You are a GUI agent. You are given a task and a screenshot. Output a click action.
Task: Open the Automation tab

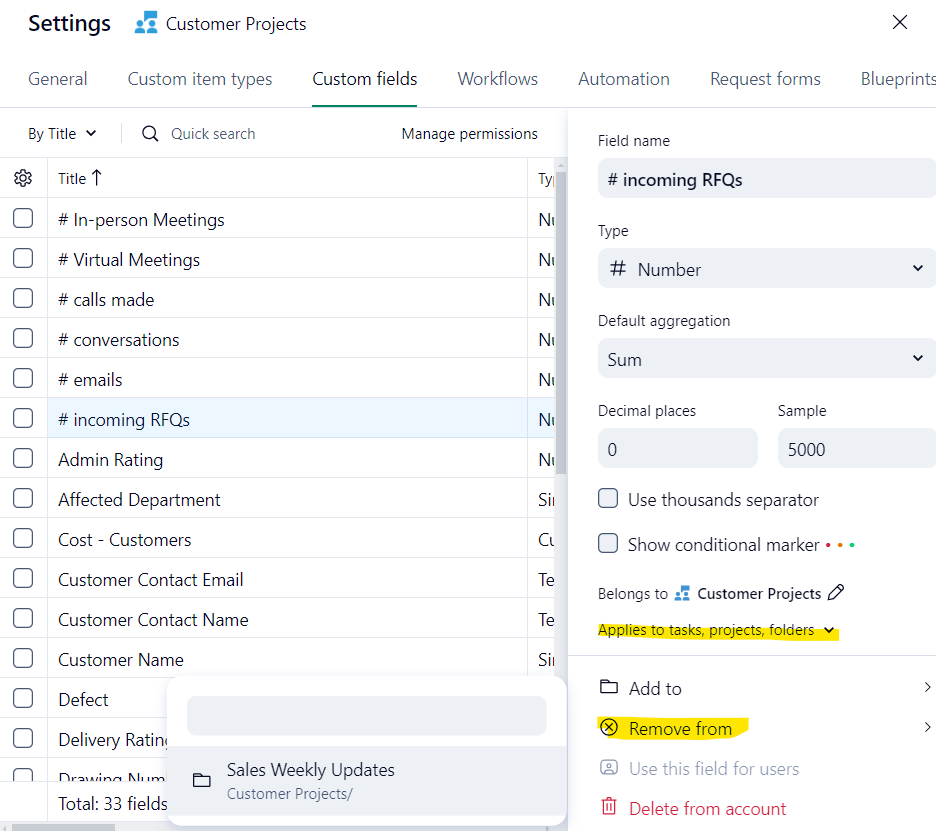(623, 79)
